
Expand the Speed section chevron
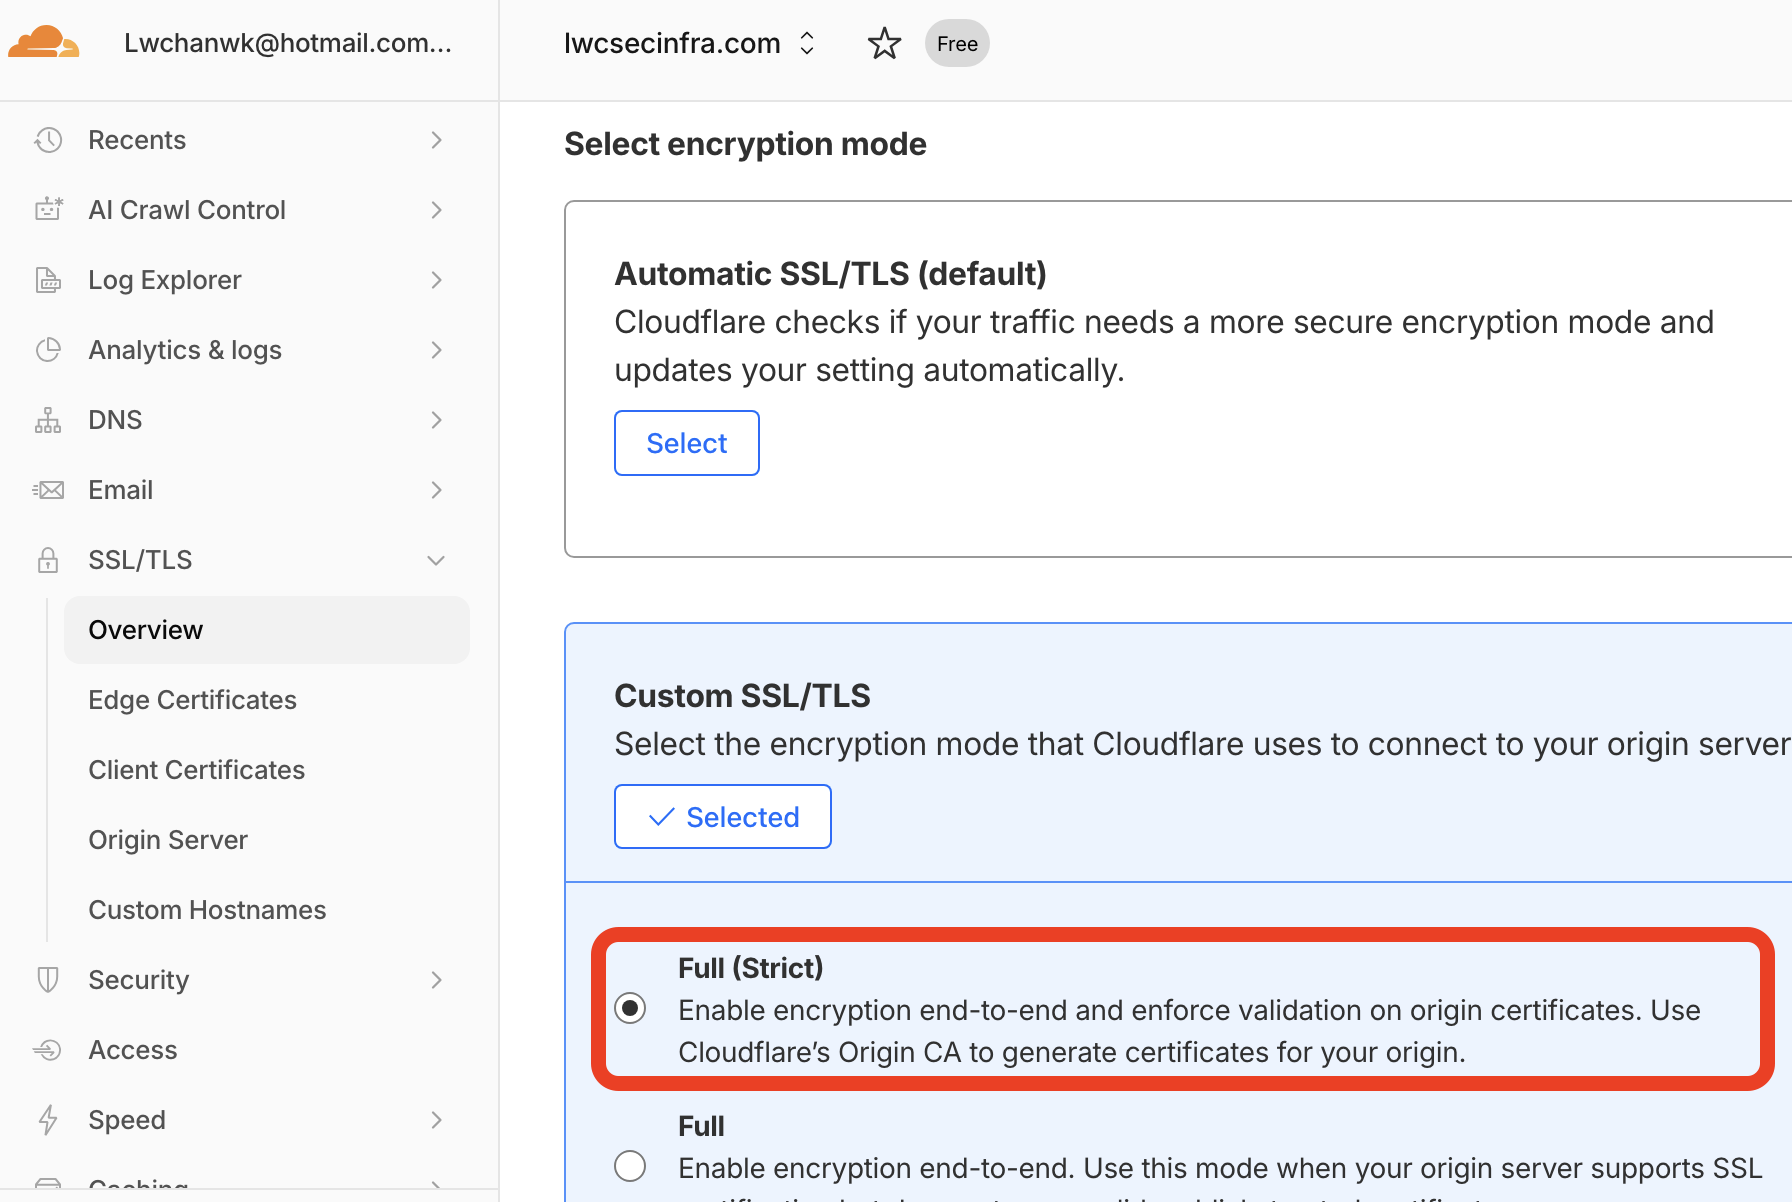436,1120
